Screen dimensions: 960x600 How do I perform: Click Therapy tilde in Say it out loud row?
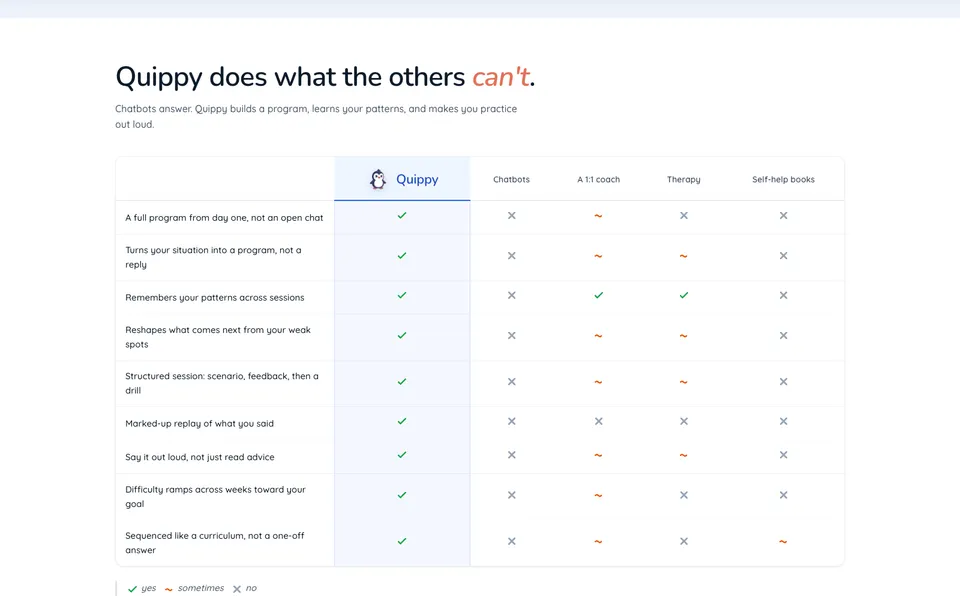[683, 455]
